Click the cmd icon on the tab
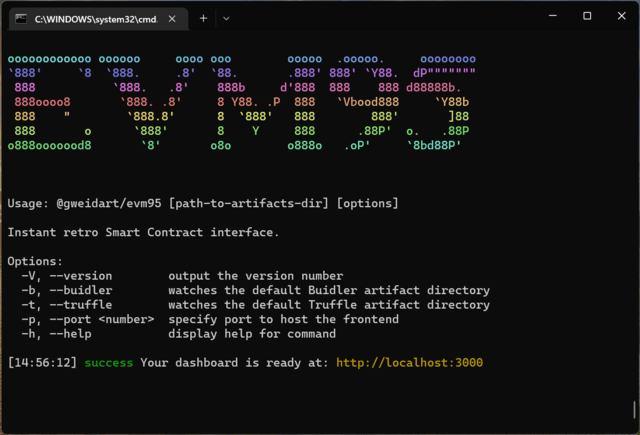This screenshot has width=640, height=435. pos(19,18)
